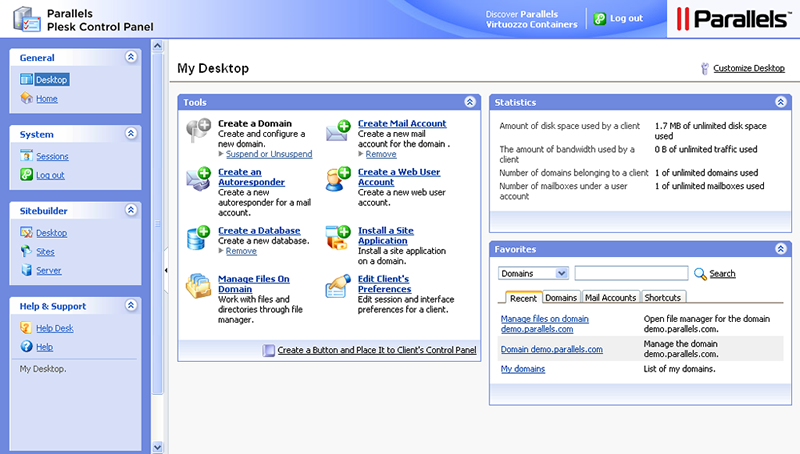Collapse the Favorites panel

[x=781, y=249]
